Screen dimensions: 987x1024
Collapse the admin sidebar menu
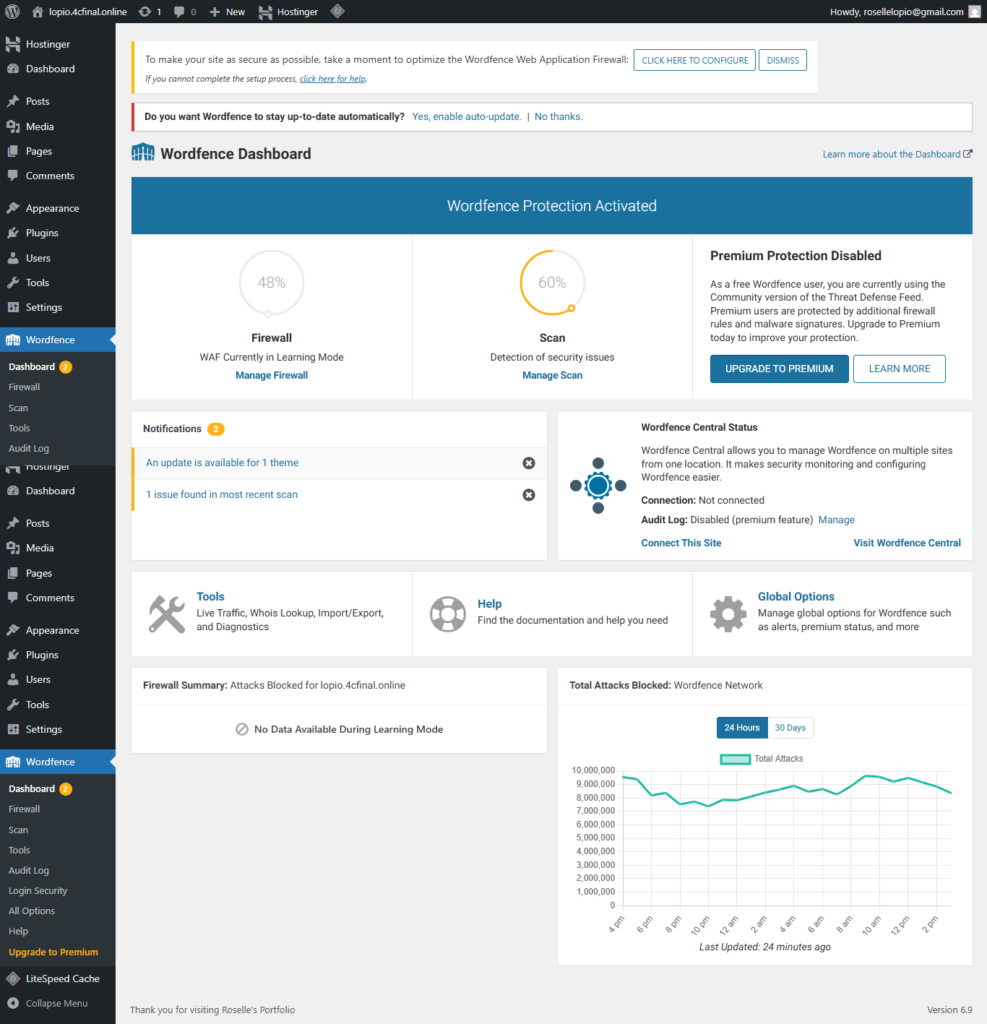point(56,1003)
